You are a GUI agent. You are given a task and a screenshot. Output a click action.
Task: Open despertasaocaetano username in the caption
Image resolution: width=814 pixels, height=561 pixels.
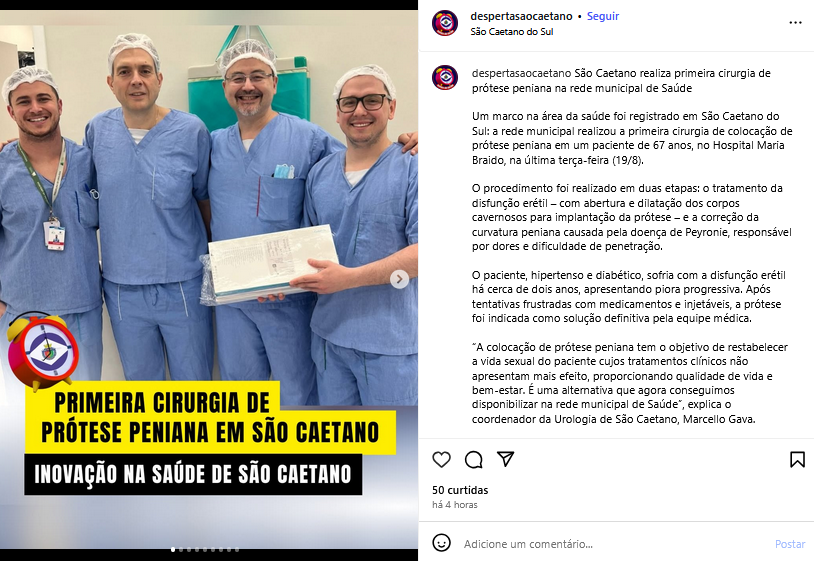(521, 73)
